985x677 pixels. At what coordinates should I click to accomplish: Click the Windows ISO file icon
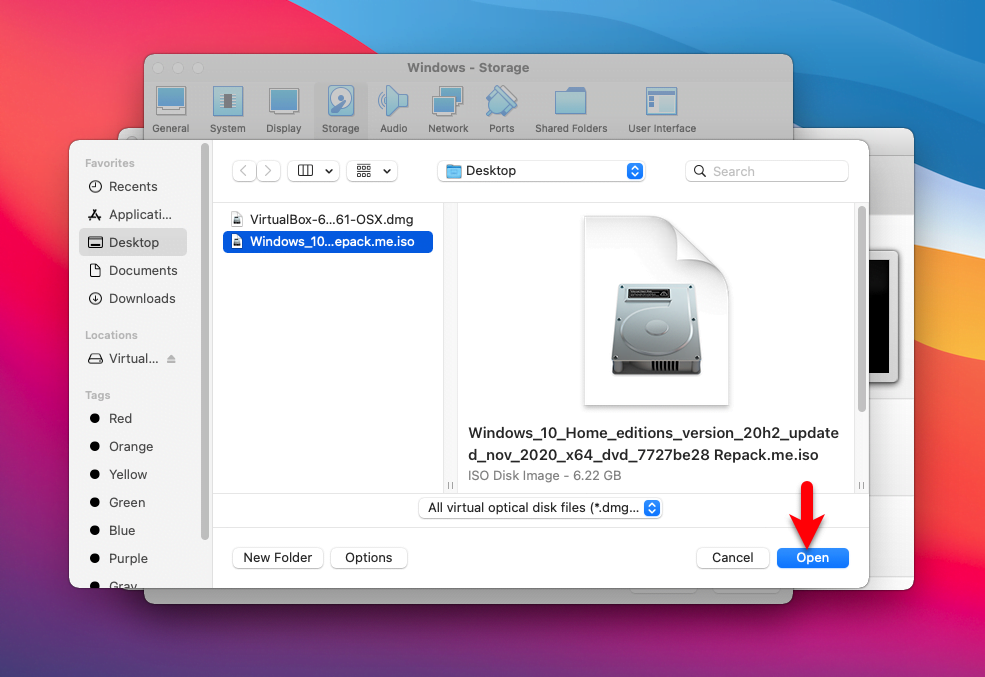pos(237,242)
